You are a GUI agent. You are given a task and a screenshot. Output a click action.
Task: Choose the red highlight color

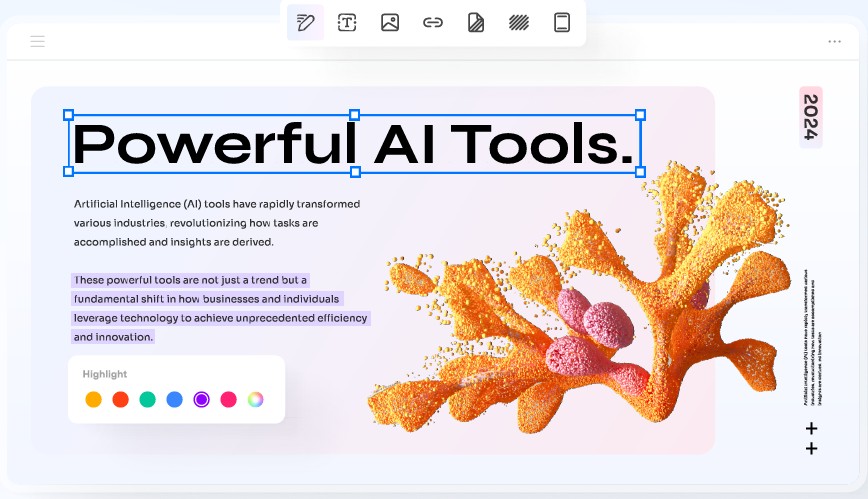coord(120,399)
